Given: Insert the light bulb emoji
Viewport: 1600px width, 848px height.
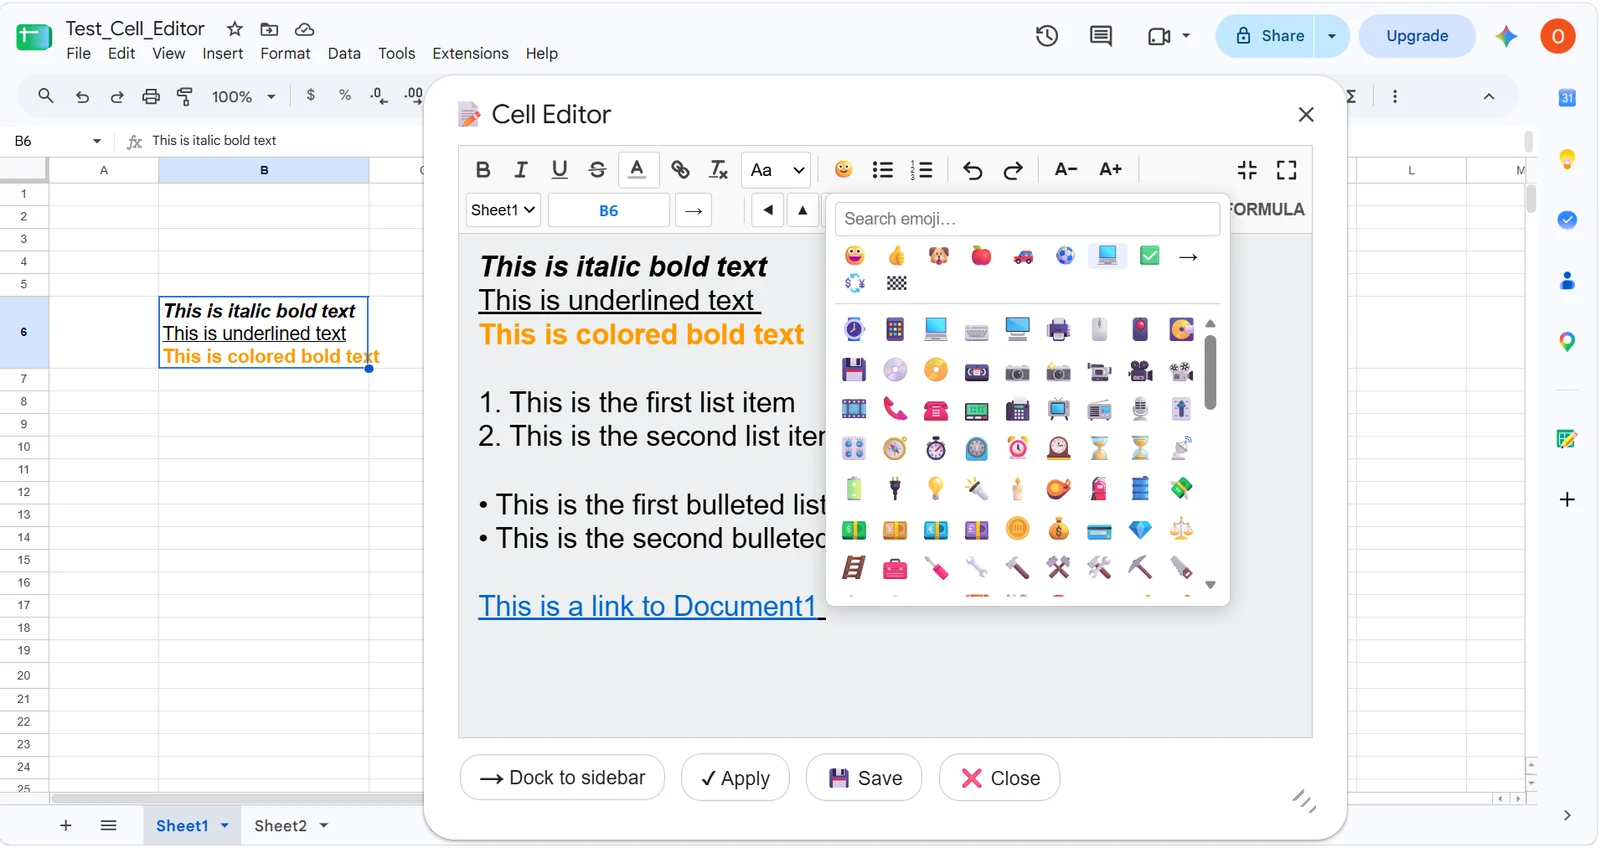Looking at the screenshot, I should pyautogui.click(x=935, y=488).
